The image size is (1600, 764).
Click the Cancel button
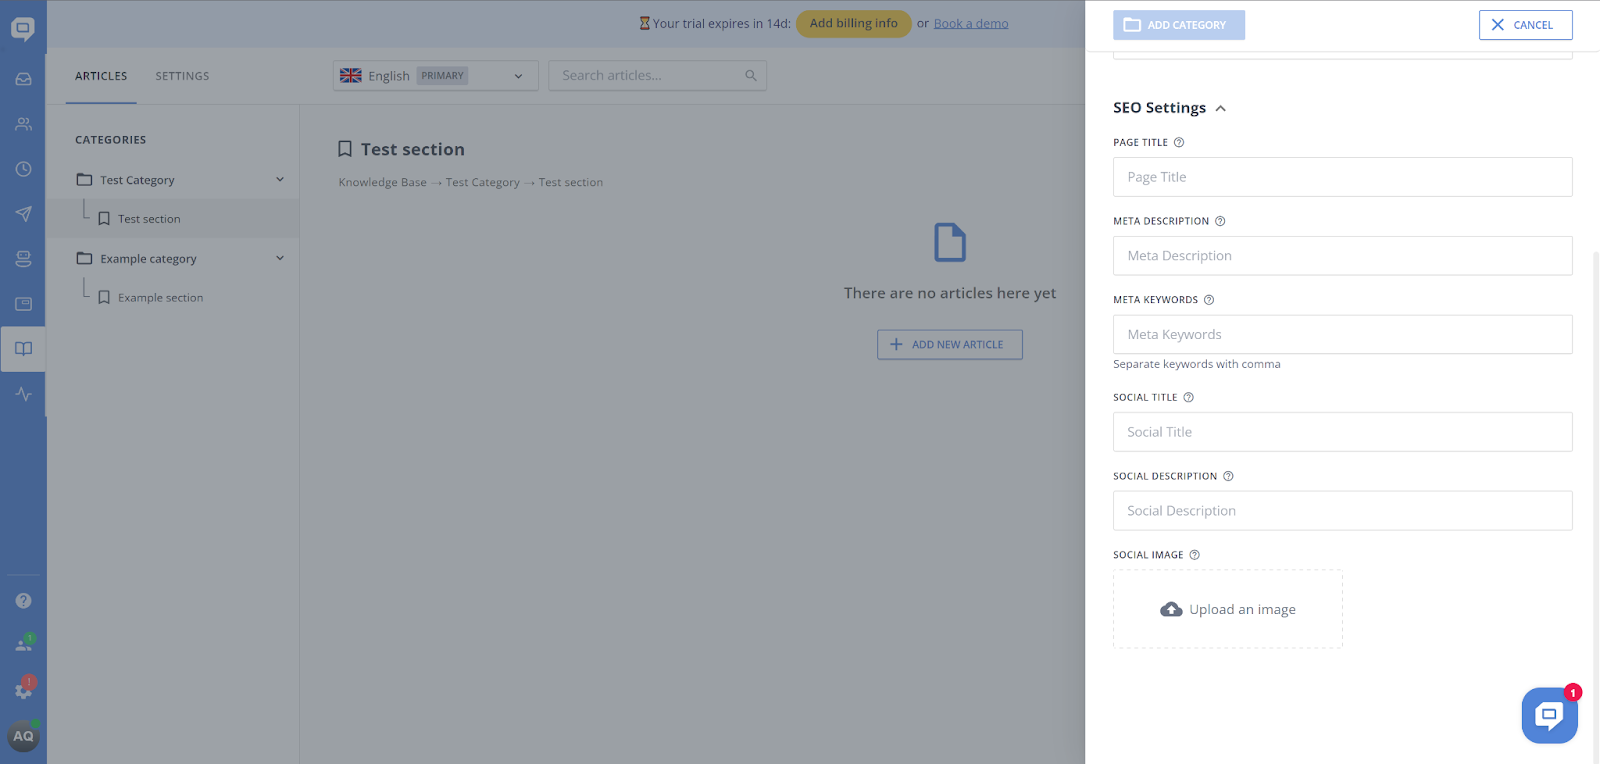click(x=1525, y=25)
